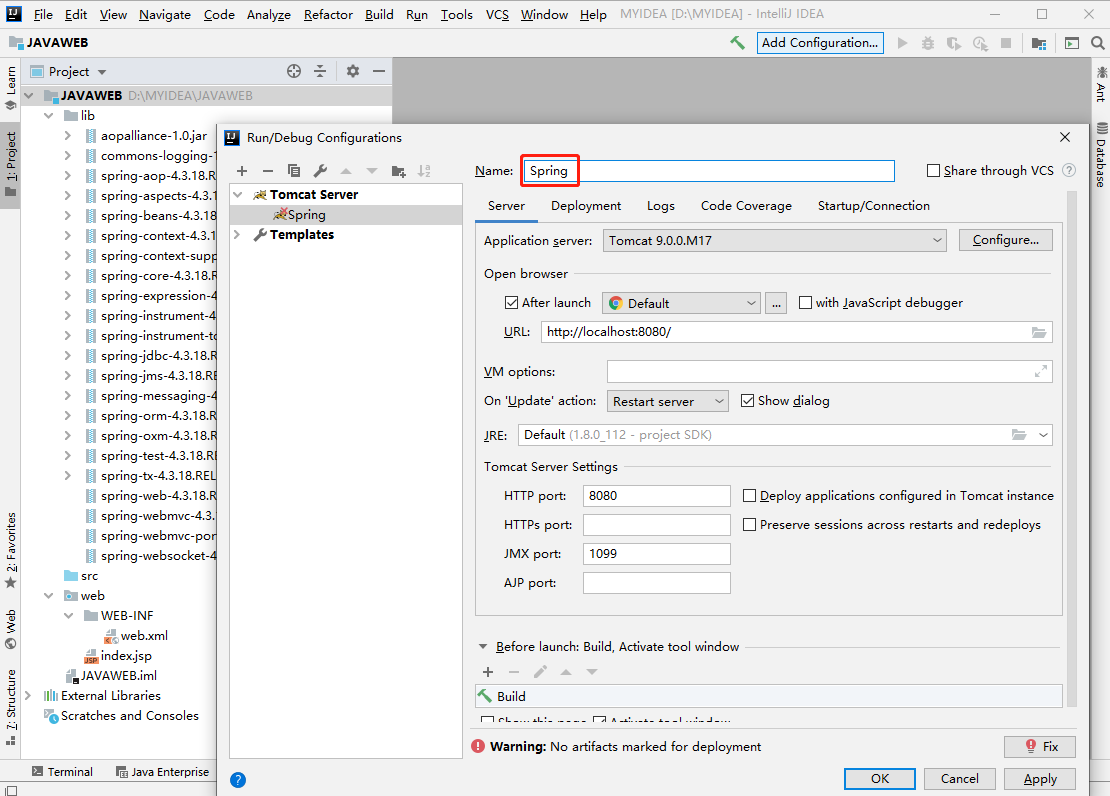Select index.jsp in project tree
1110x796 pixels.
[x=126, y=656]
